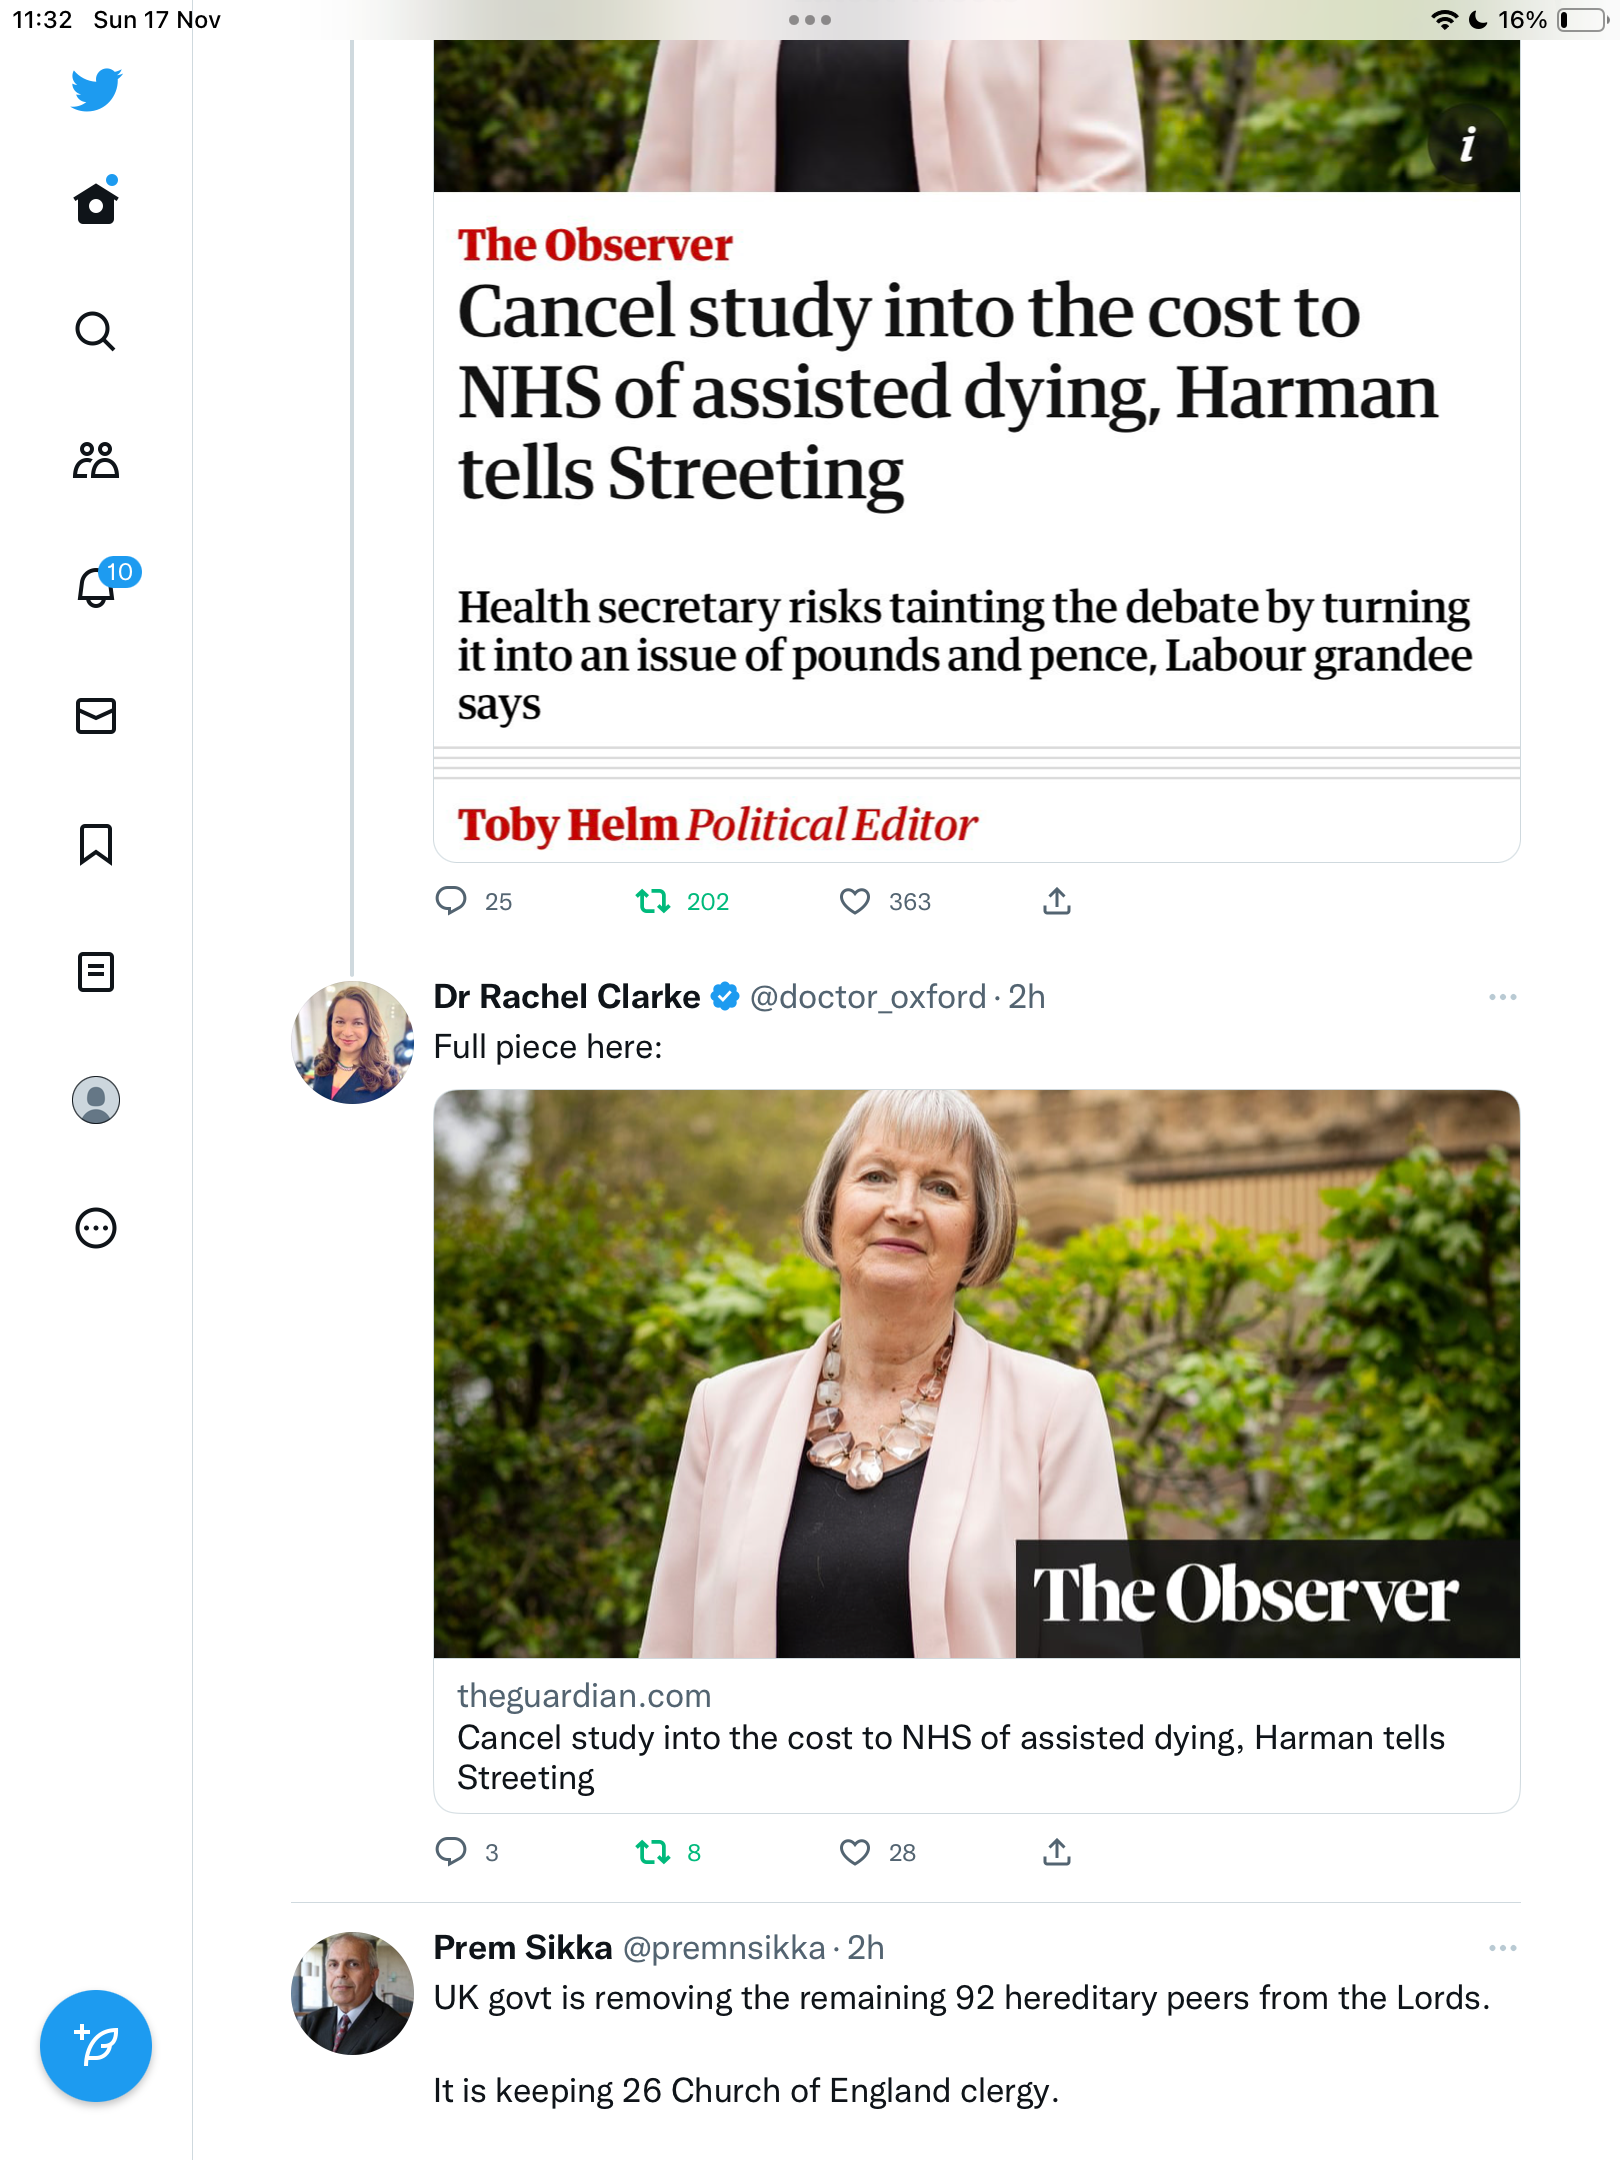Open Profile avatar icon in sidebar
The height and width of the screenshot is (2160, 1620).
pos(96,1100)
